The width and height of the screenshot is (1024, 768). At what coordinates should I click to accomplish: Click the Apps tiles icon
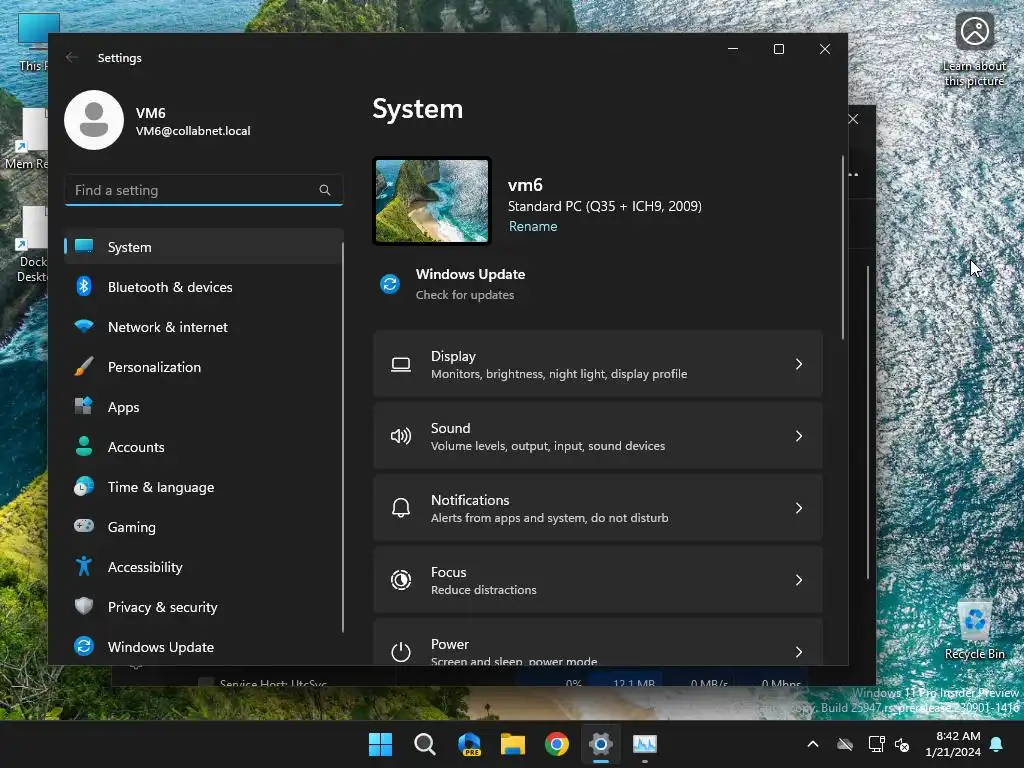[84, 406]
